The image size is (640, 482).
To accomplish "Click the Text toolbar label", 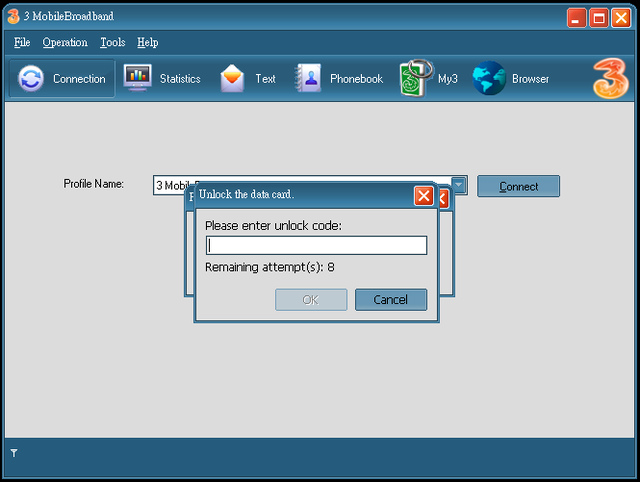I will click(265, 78).
